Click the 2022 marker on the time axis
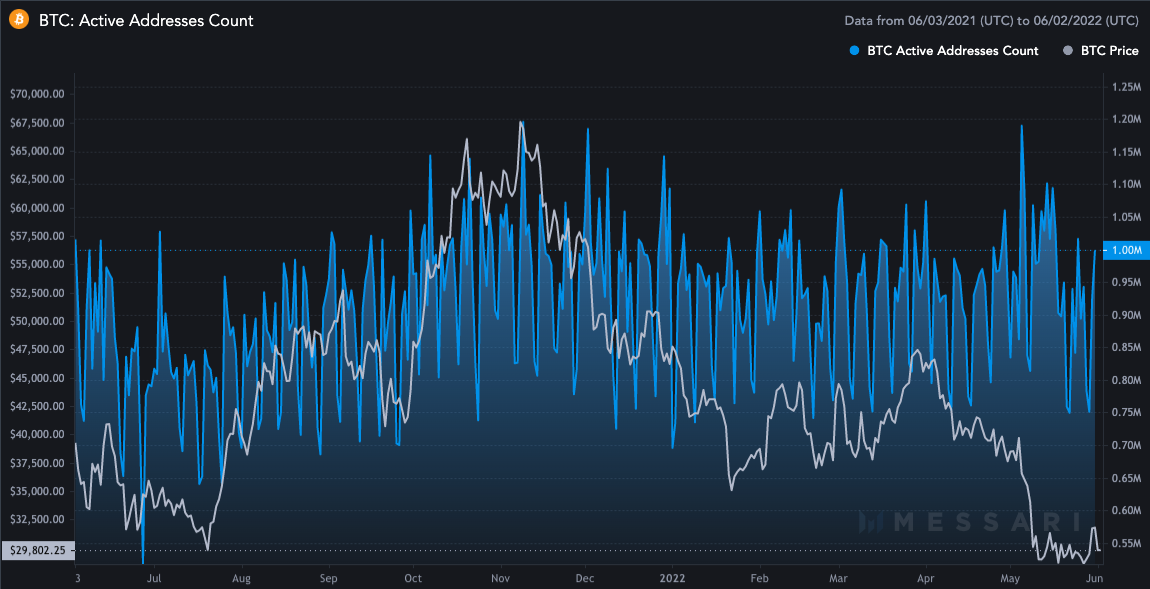 [x=672, y=577]
